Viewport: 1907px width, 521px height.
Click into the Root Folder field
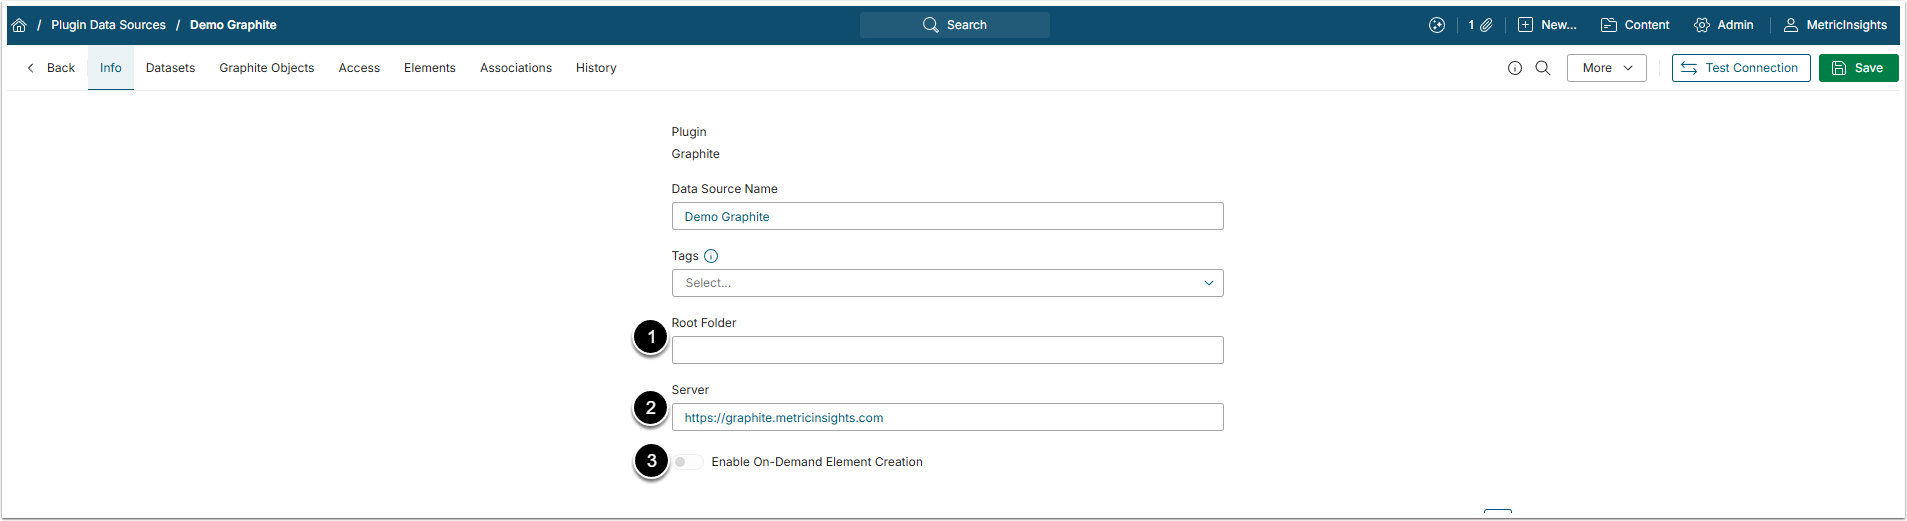coord(947,350)
